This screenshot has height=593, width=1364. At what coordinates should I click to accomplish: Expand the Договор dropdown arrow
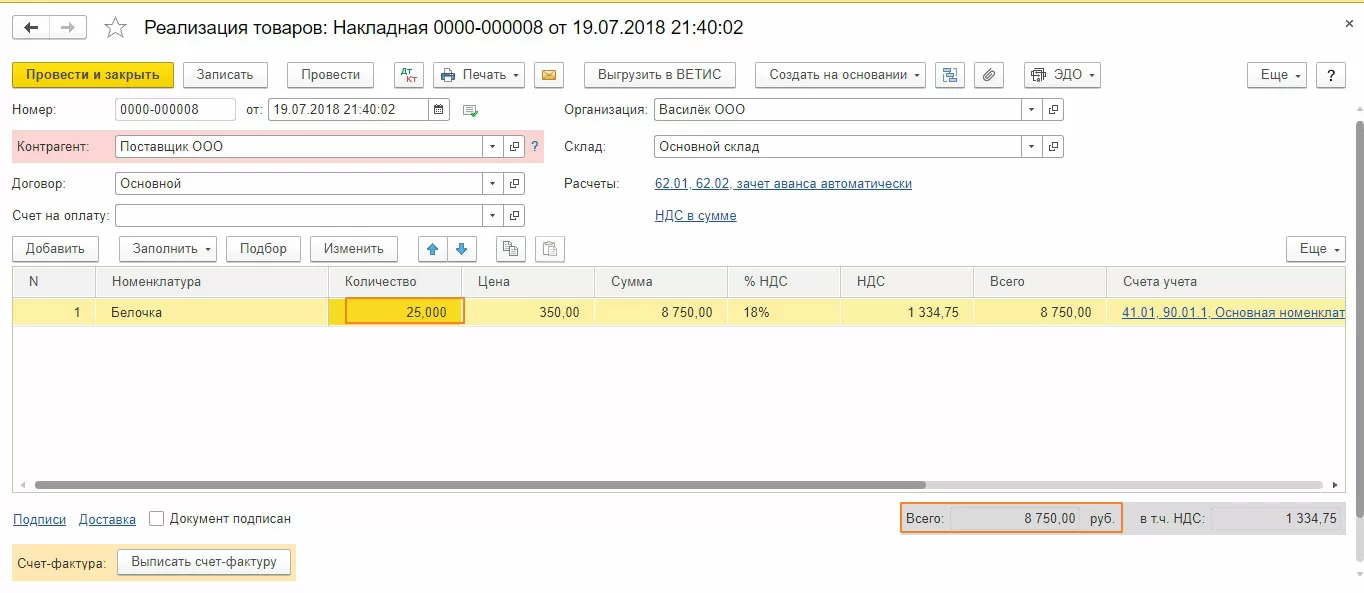[x=492, y=184]
